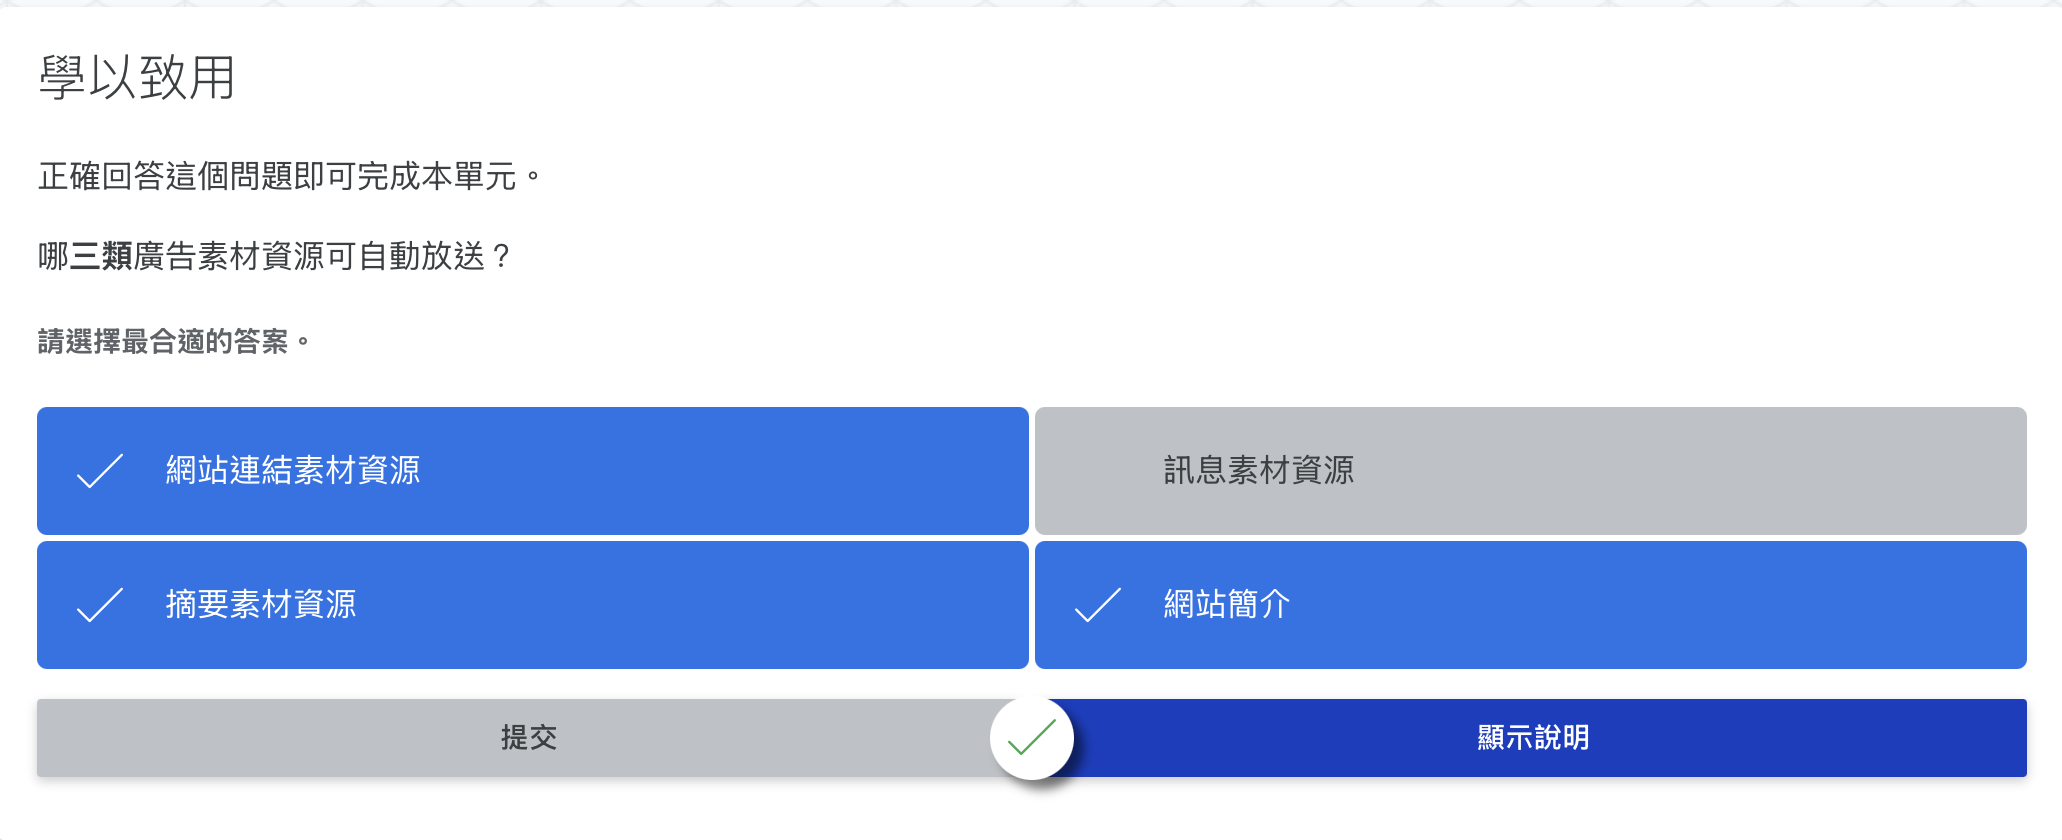
Task: Click the checkmark icon beside 網站連結素材資源
Action: pos(100,471)
